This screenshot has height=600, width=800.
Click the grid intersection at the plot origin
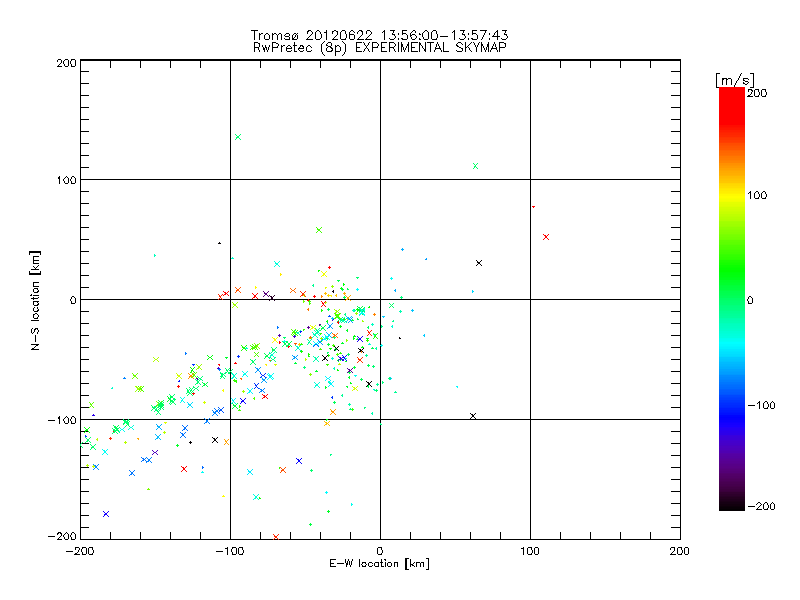click(x=380, y=299)
